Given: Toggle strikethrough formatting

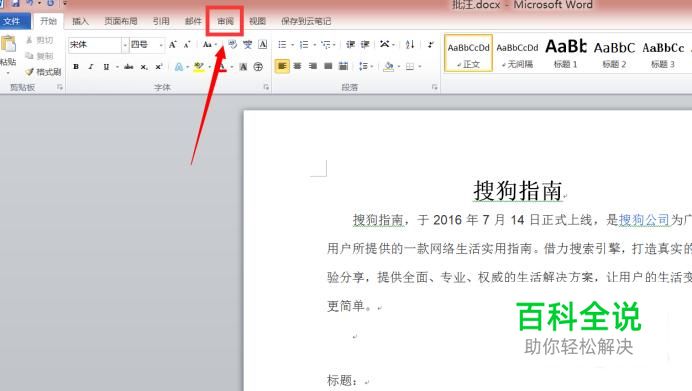Looking at the screenshot, I should coord(128,67).
